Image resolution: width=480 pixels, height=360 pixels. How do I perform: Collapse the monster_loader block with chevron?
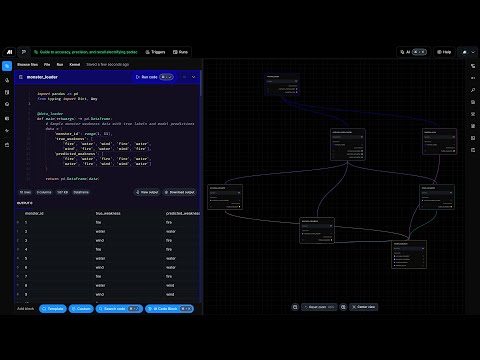[x=193, y=77]
